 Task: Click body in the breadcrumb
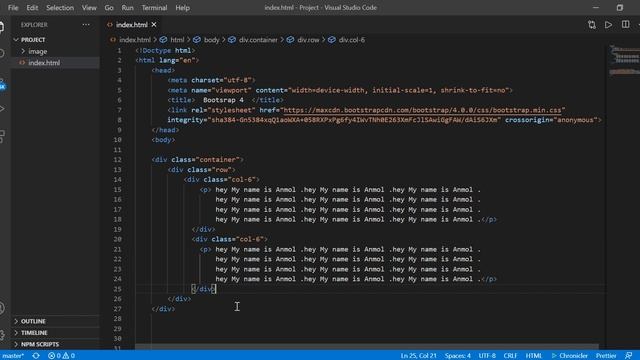point(211,40)
